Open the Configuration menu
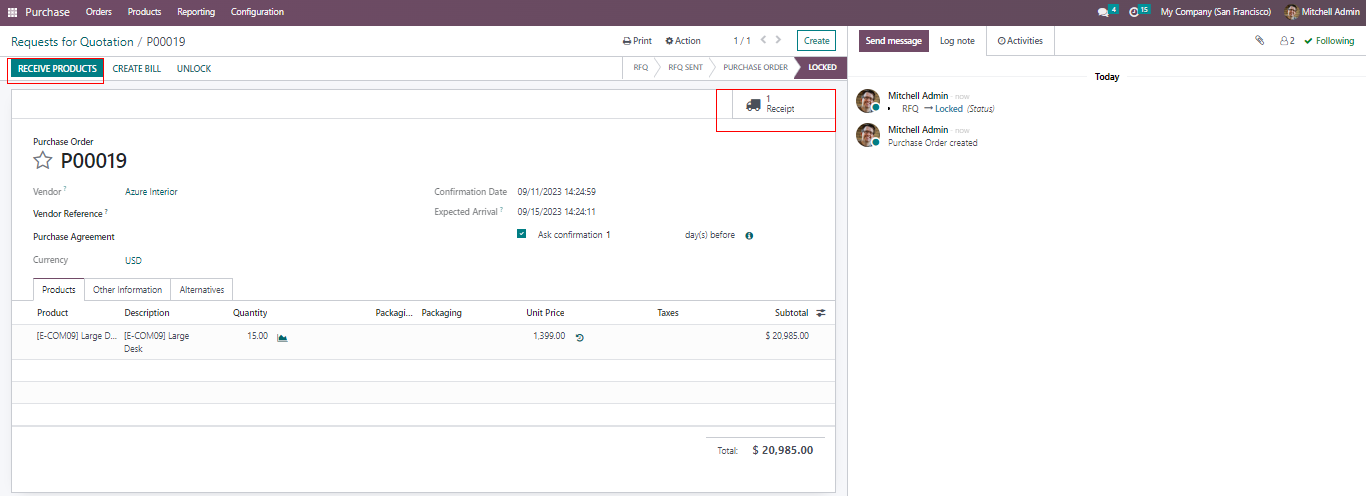The height and width of the screenshot is (496, 1366). [x=257, y=12]
